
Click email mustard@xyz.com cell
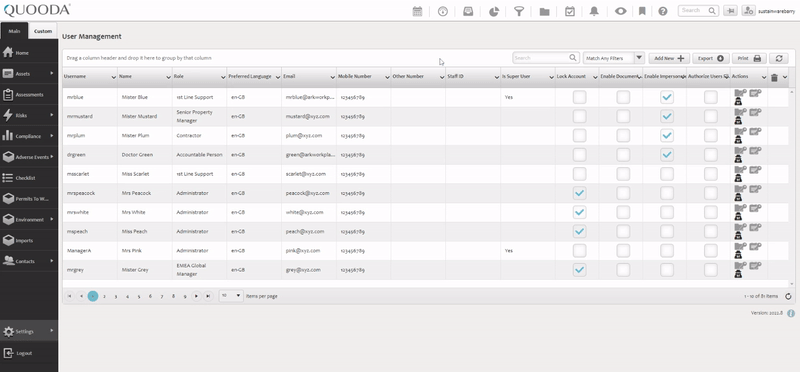click(308, 116)
